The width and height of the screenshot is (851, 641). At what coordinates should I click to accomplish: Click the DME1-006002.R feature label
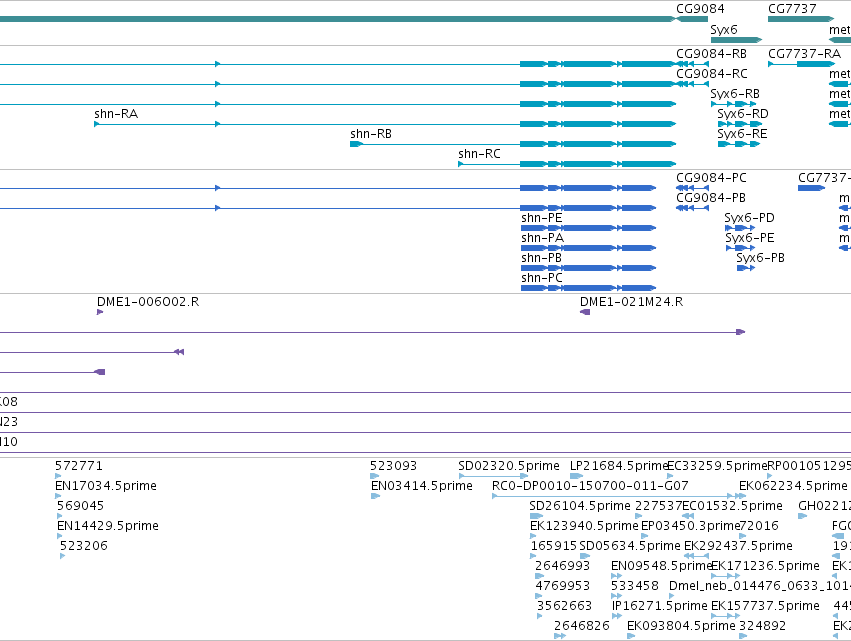pyautogui.click(x=148, y=302)
